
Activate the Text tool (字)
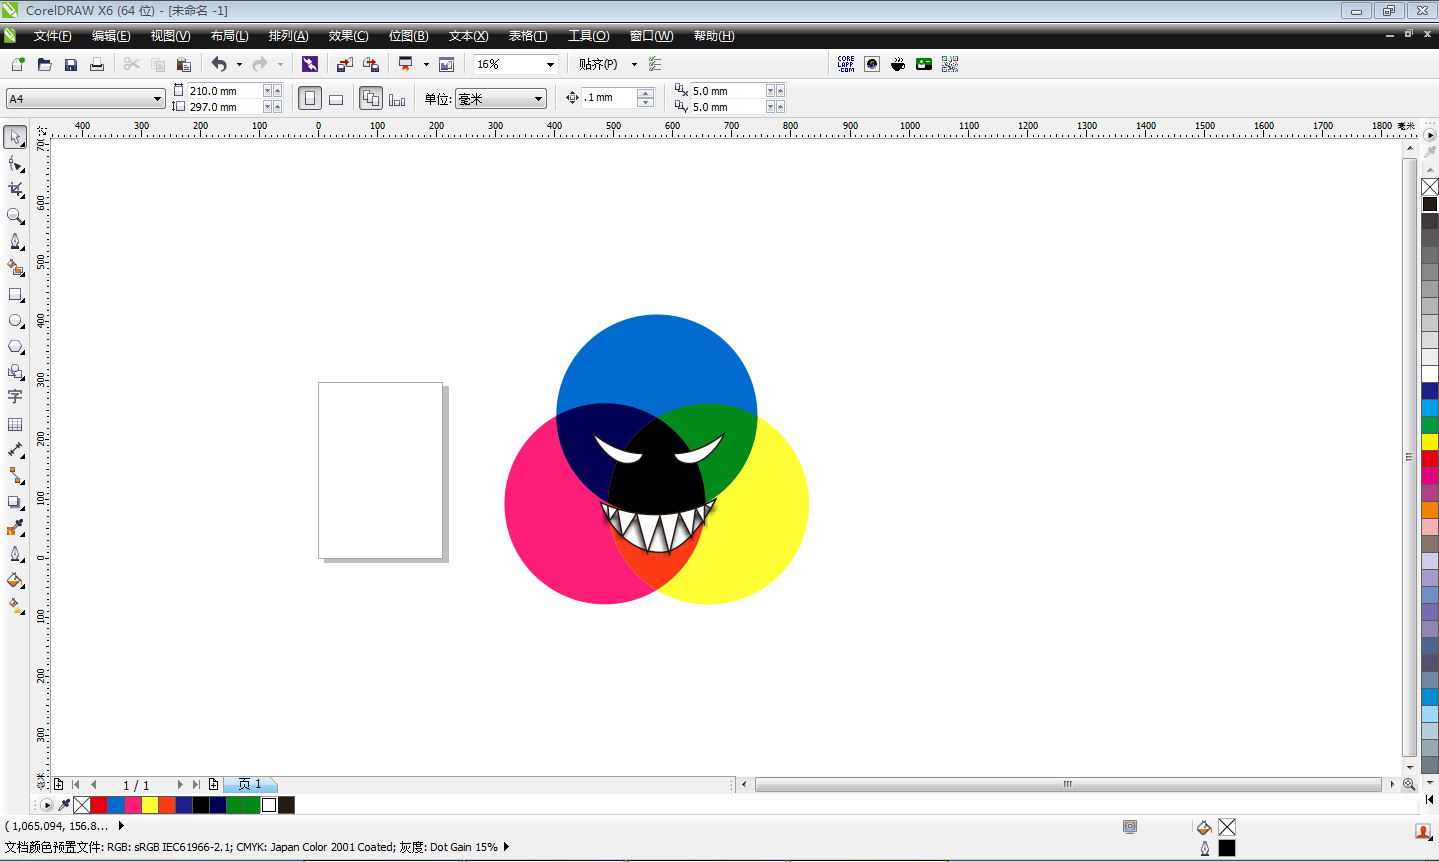point(15,397)
